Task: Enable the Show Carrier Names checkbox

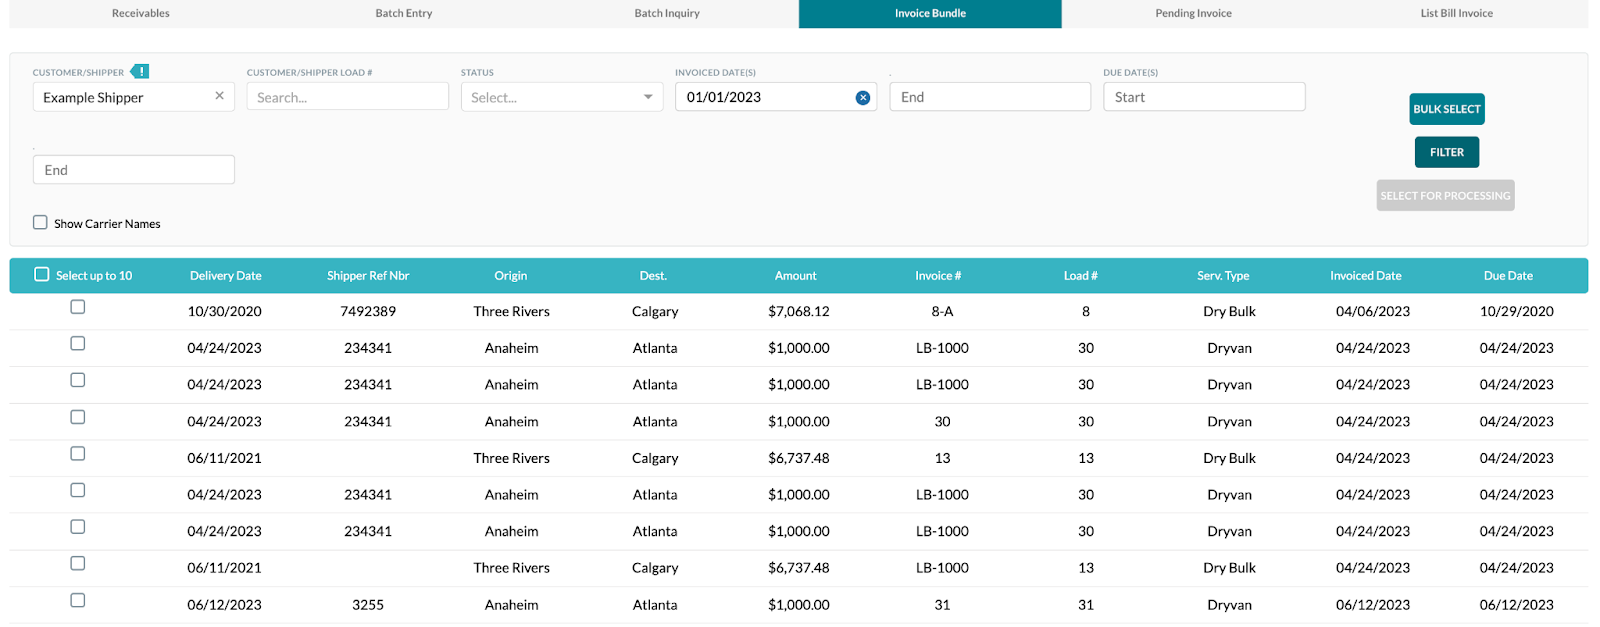Action: point(40,222)
